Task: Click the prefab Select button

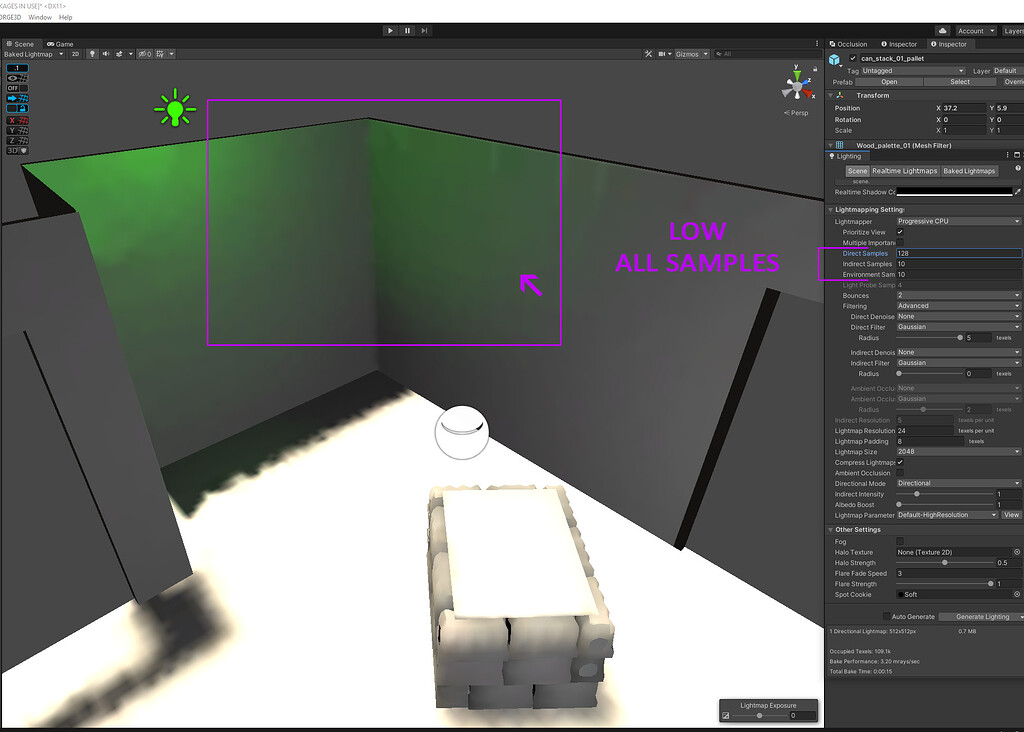Action: pos(960,82)
